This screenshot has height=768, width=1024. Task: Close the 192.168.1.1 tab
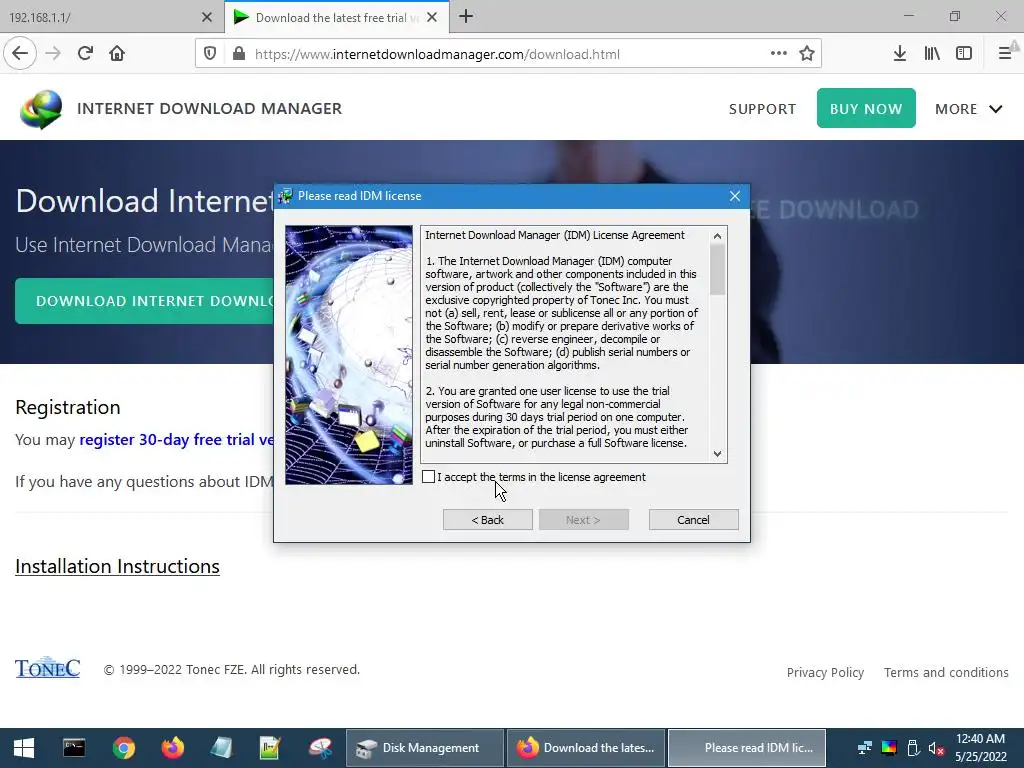(x=206, y=17)
